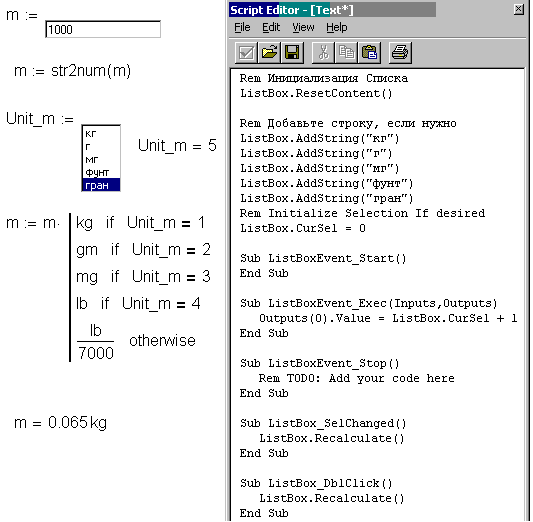
Task: Click the ListBox.ResetContent() code line
Action: [316, 93]
